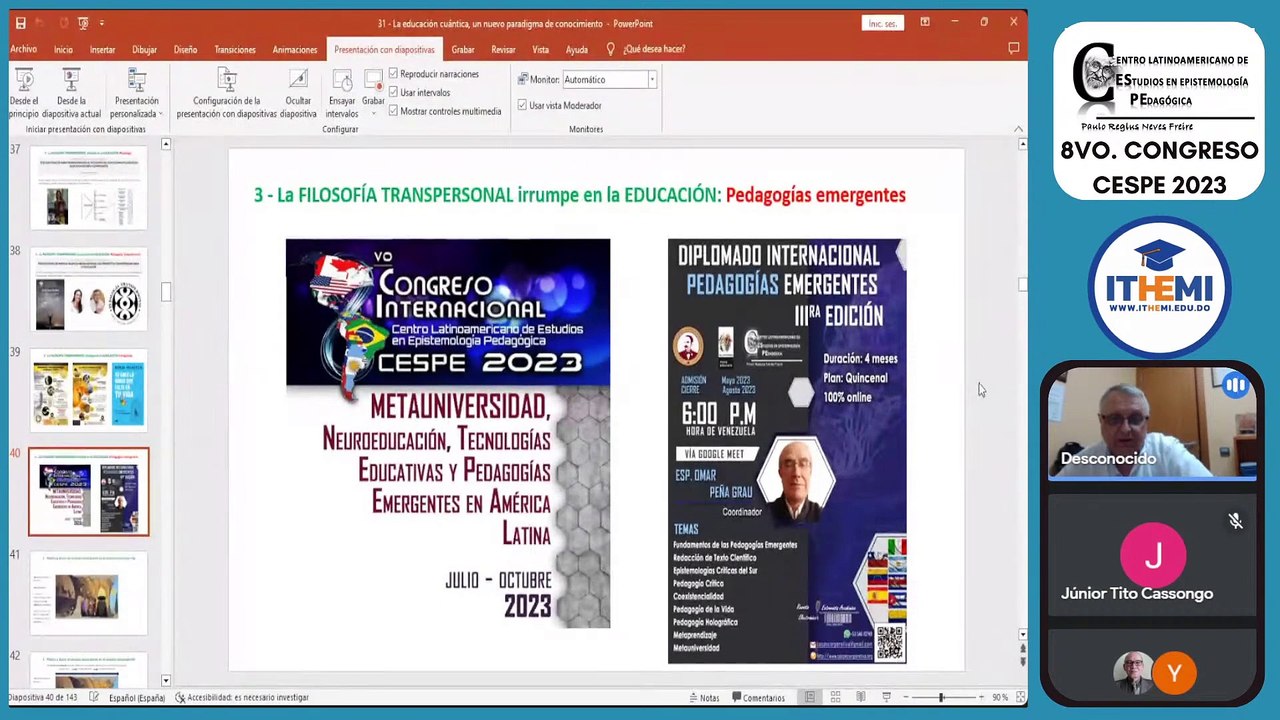This screenshot has height=720, width=1280.
Task: Start Slide Show from status bar icon
Action: tap(886, 697)
